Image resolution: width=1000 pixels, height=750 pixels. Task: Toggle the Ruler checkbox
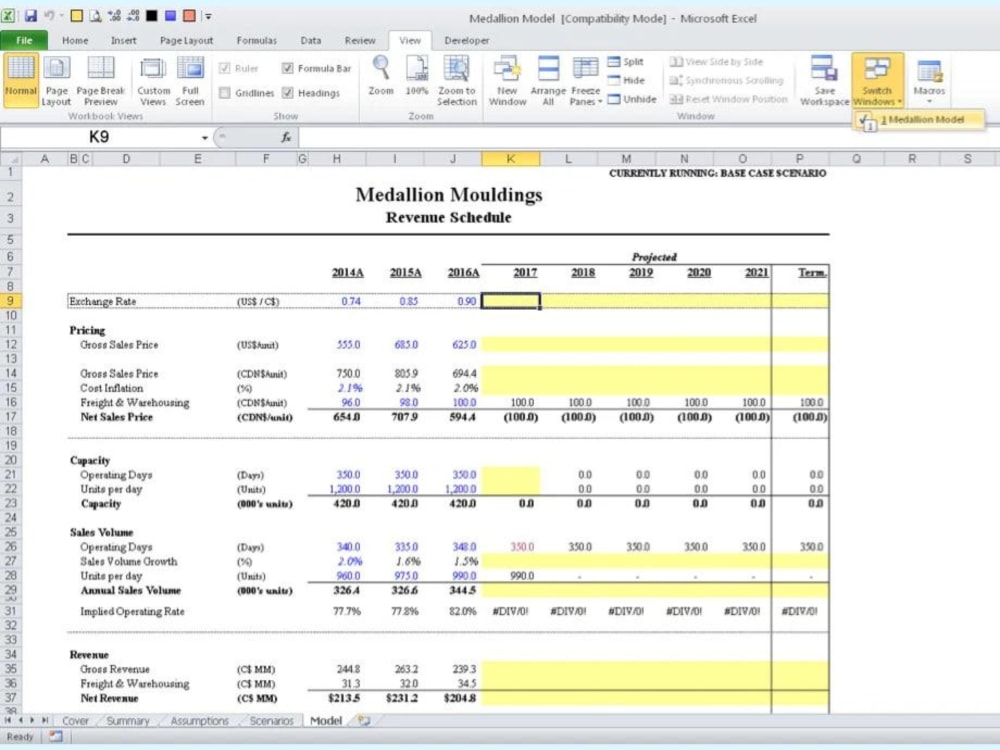tap(224, 68)
